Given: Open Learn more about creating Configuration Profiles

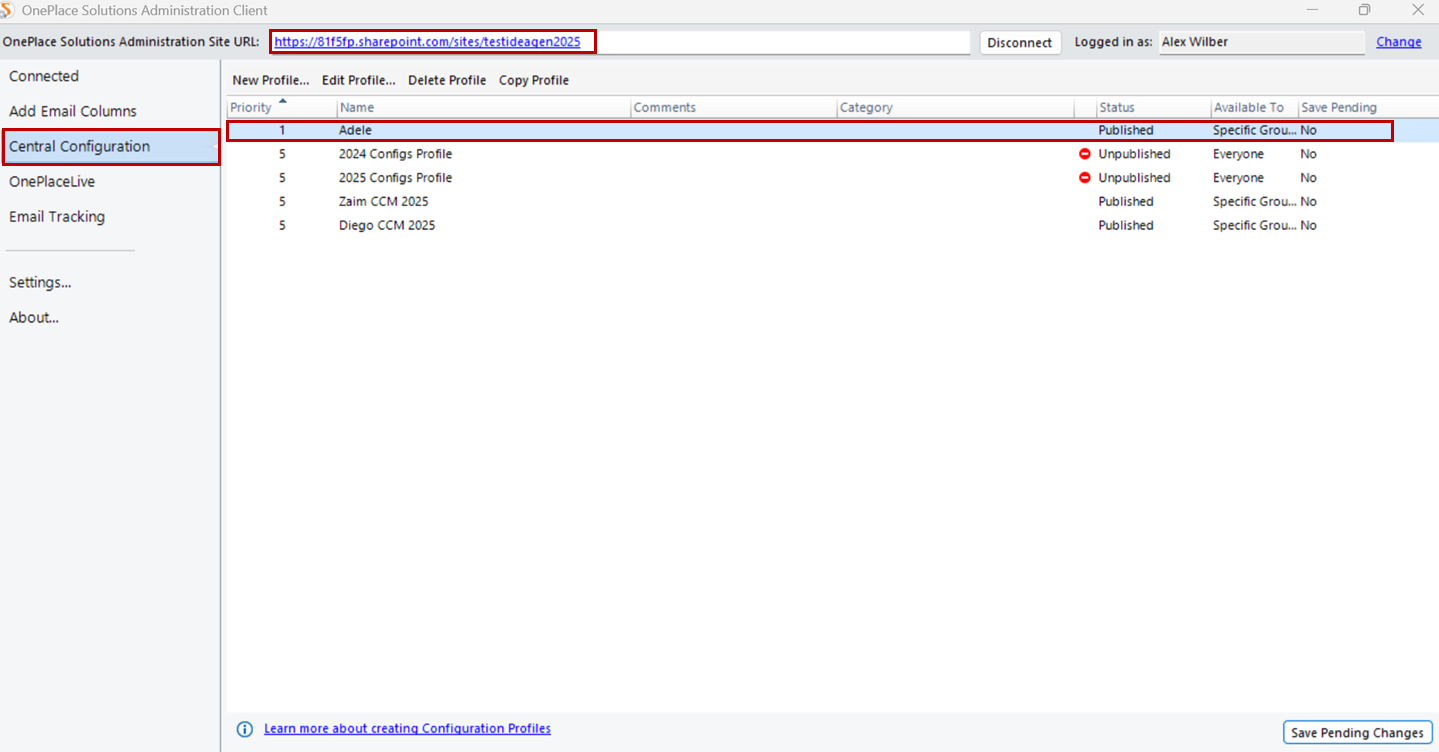Looking at the screenshot, I should coord(407,729).
